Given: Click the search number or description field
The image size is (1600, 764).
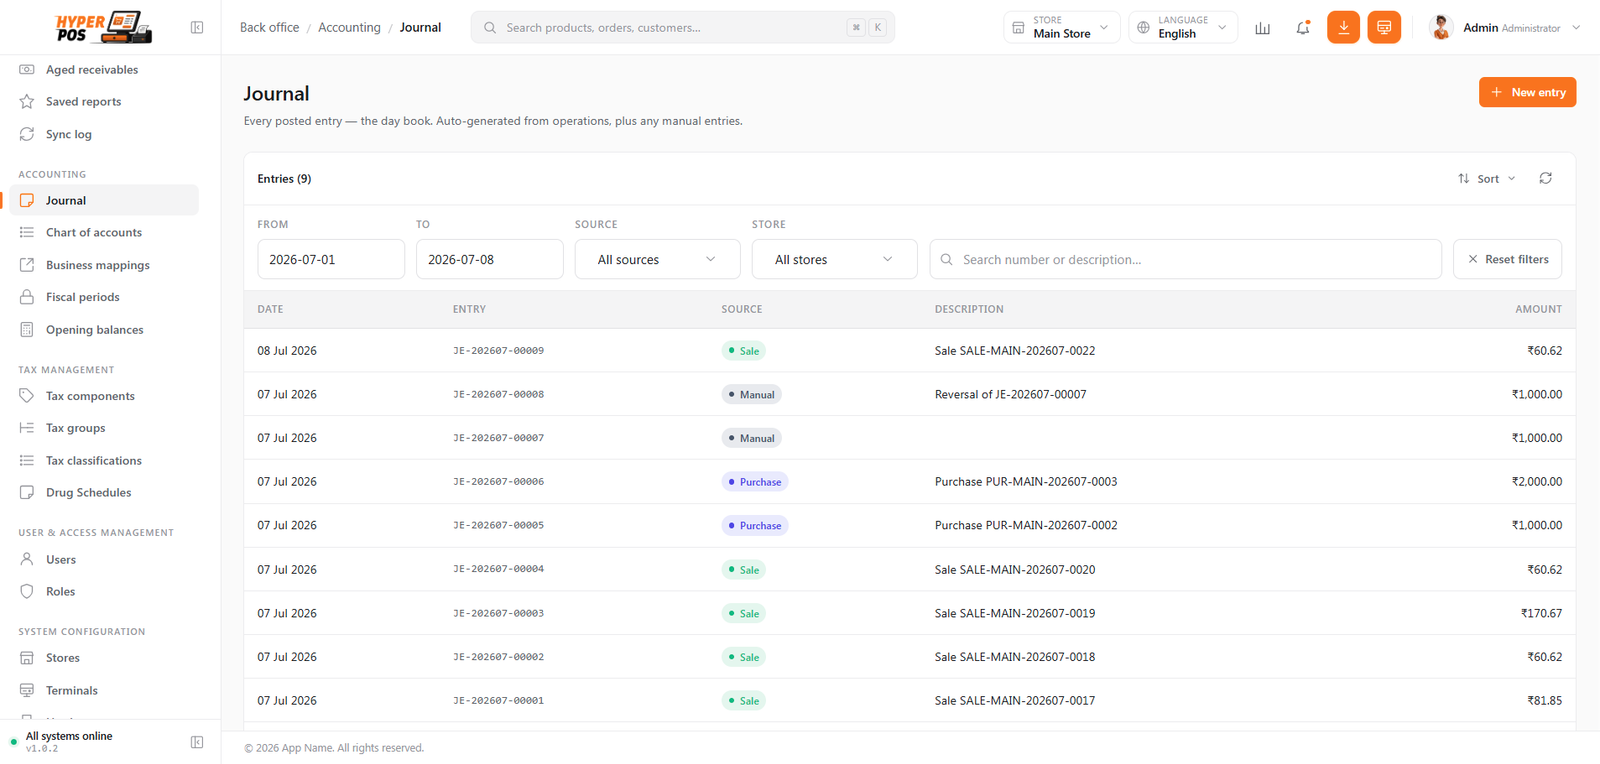Looking at the screenshot, I should click(1186, 259).
